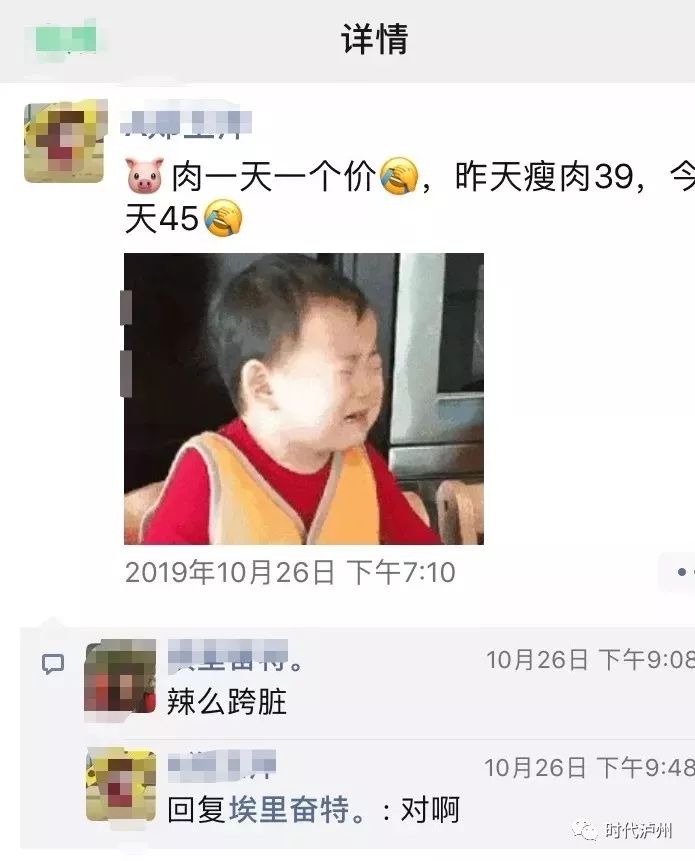Click the 时代泸州 WeChat watermark icon
The height and width of the screenshot is (861, 695).
tap(585, 830)
